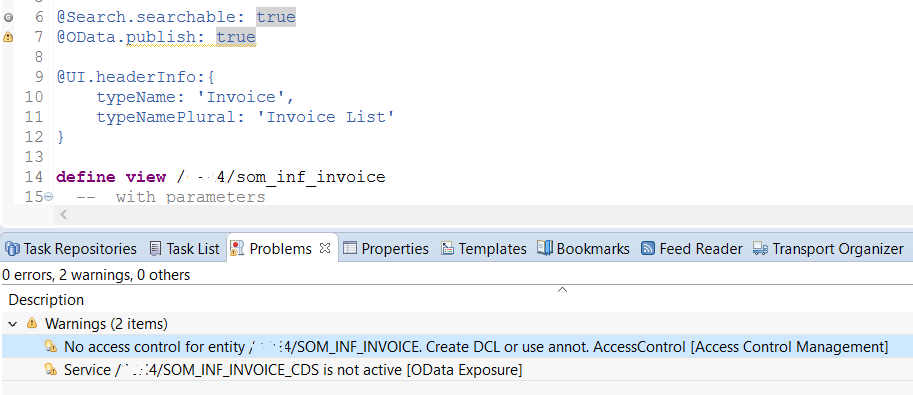
Task: Click the Warnings group warning icon
Action: [32, 323]
